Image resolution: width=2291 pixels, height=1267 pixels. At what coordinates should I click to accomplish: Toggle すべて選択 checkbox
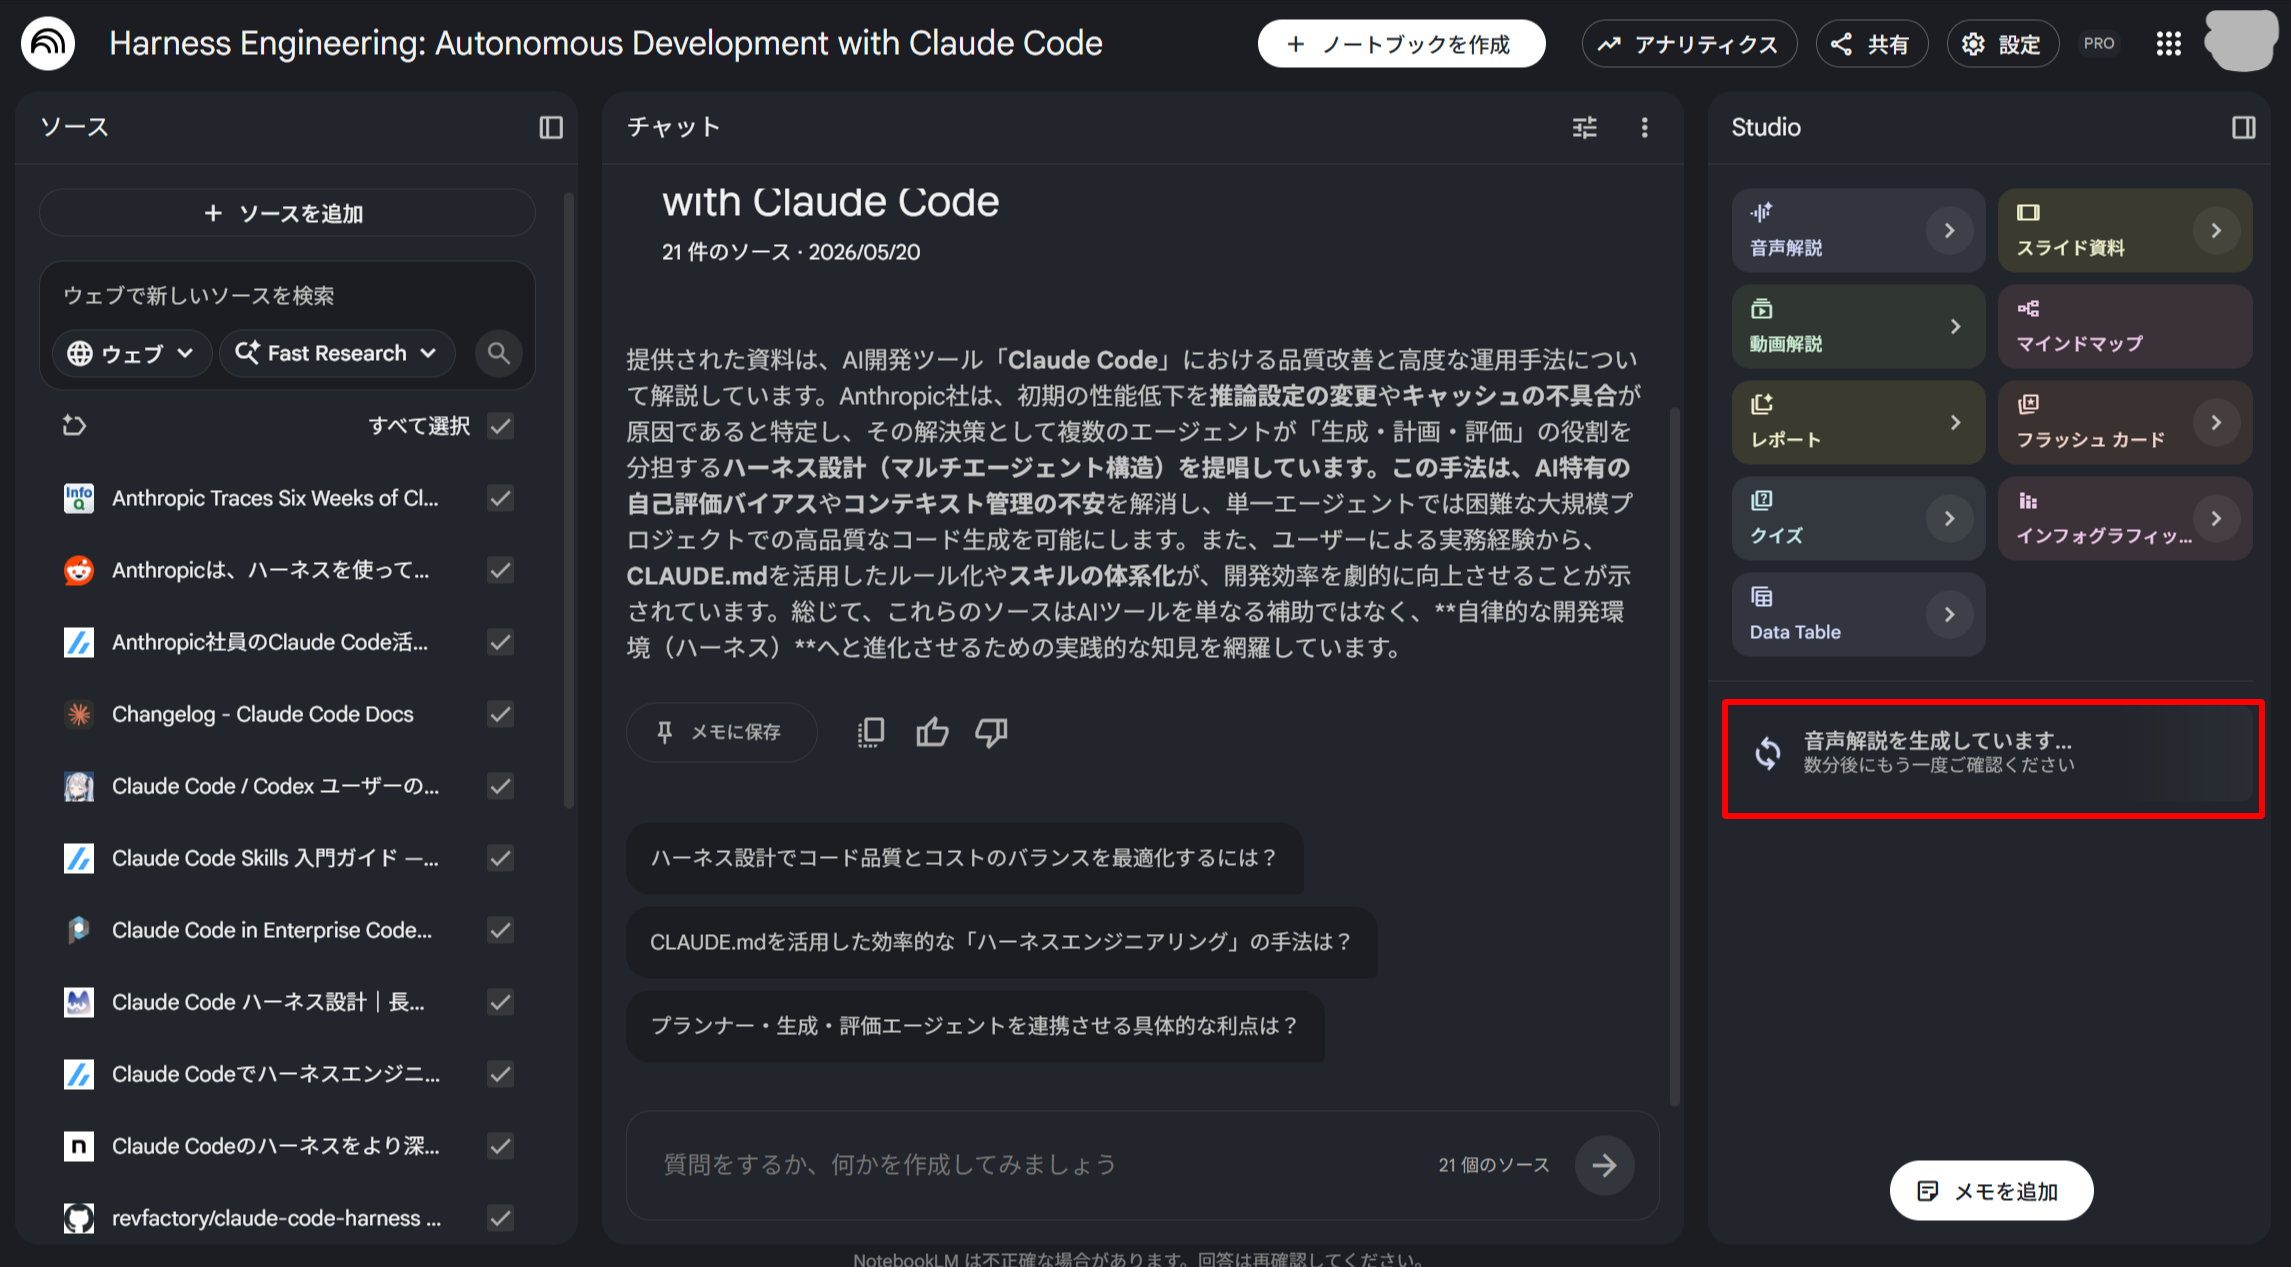coord(501,426)
